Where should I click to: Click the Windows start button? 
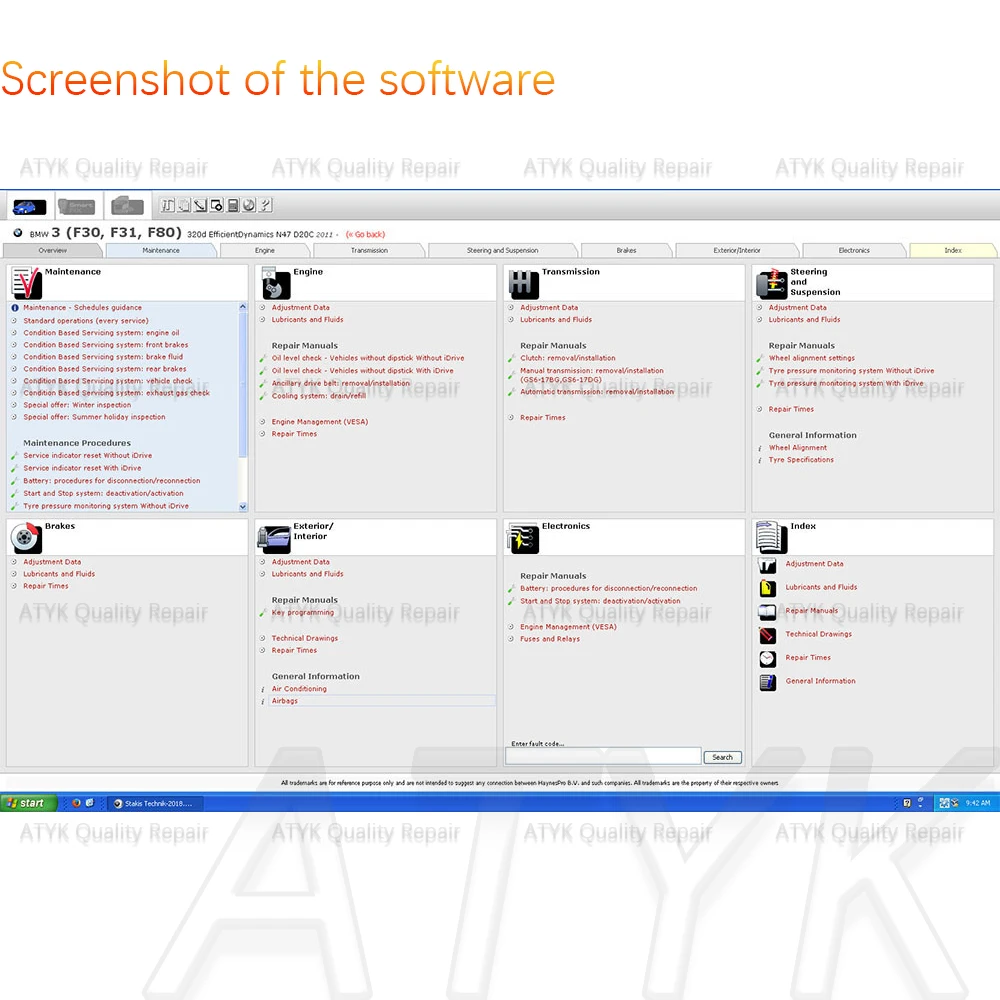click(x=29, y=803)
